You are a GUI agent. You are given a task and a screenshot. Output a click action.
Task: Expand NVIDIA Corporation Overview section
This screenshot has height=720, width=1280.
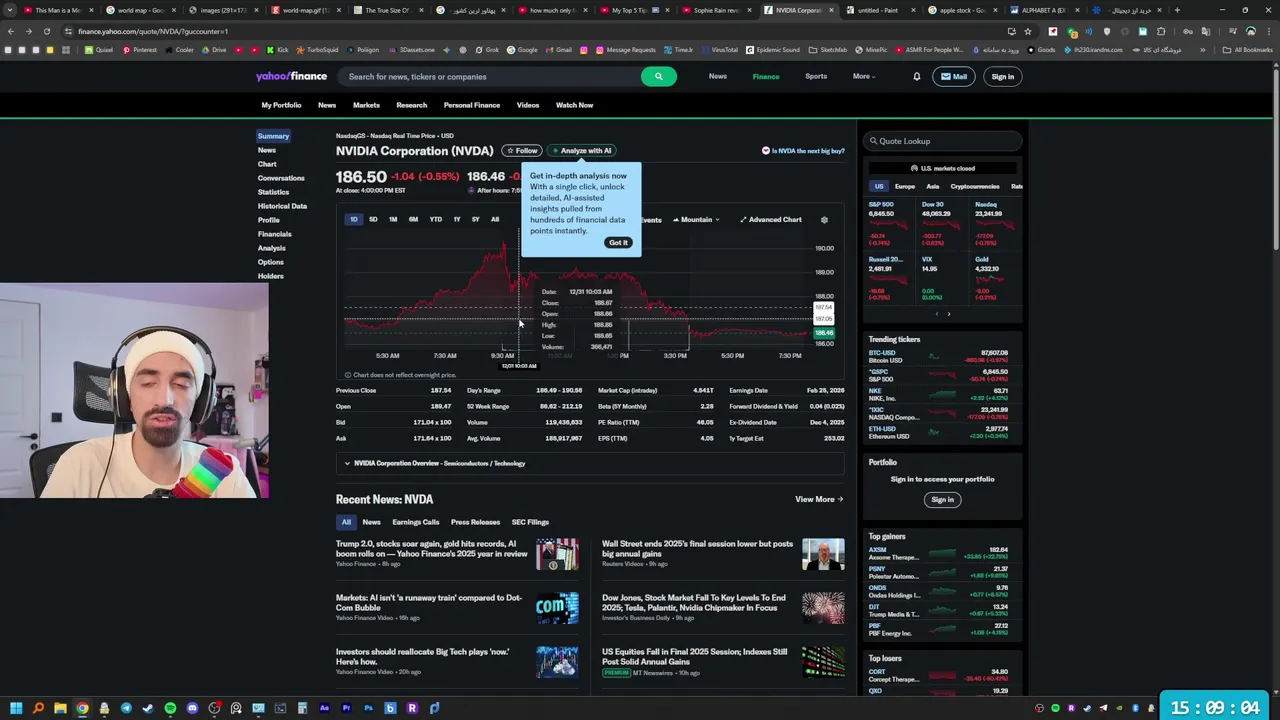[x=590, y=464]
